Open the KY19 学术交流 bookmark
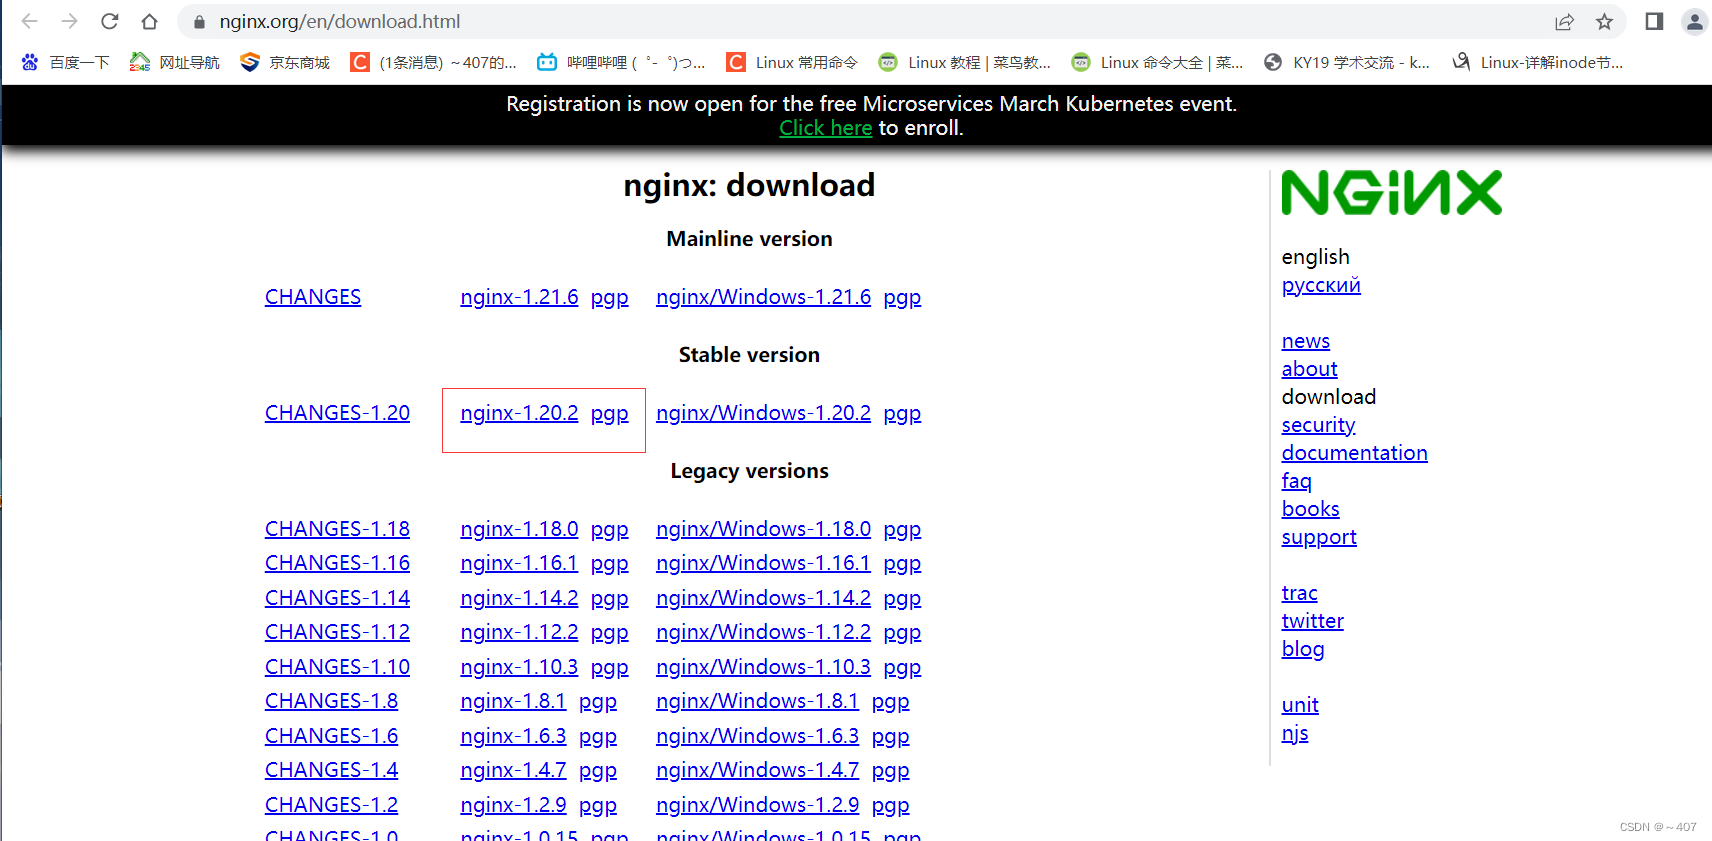This screenshot has height=841, width=1712. click(1347, 62)
